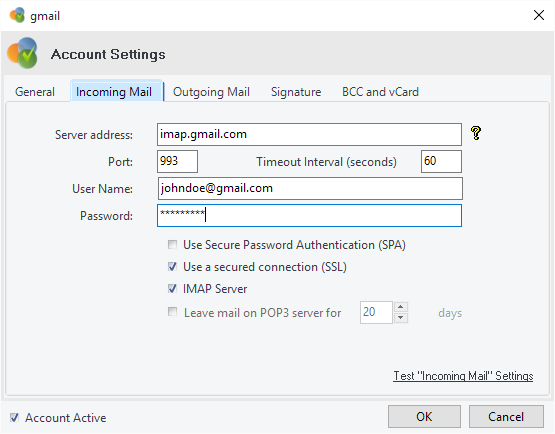Click Test "Incoming Mail" Settings link

click(463, 376)
